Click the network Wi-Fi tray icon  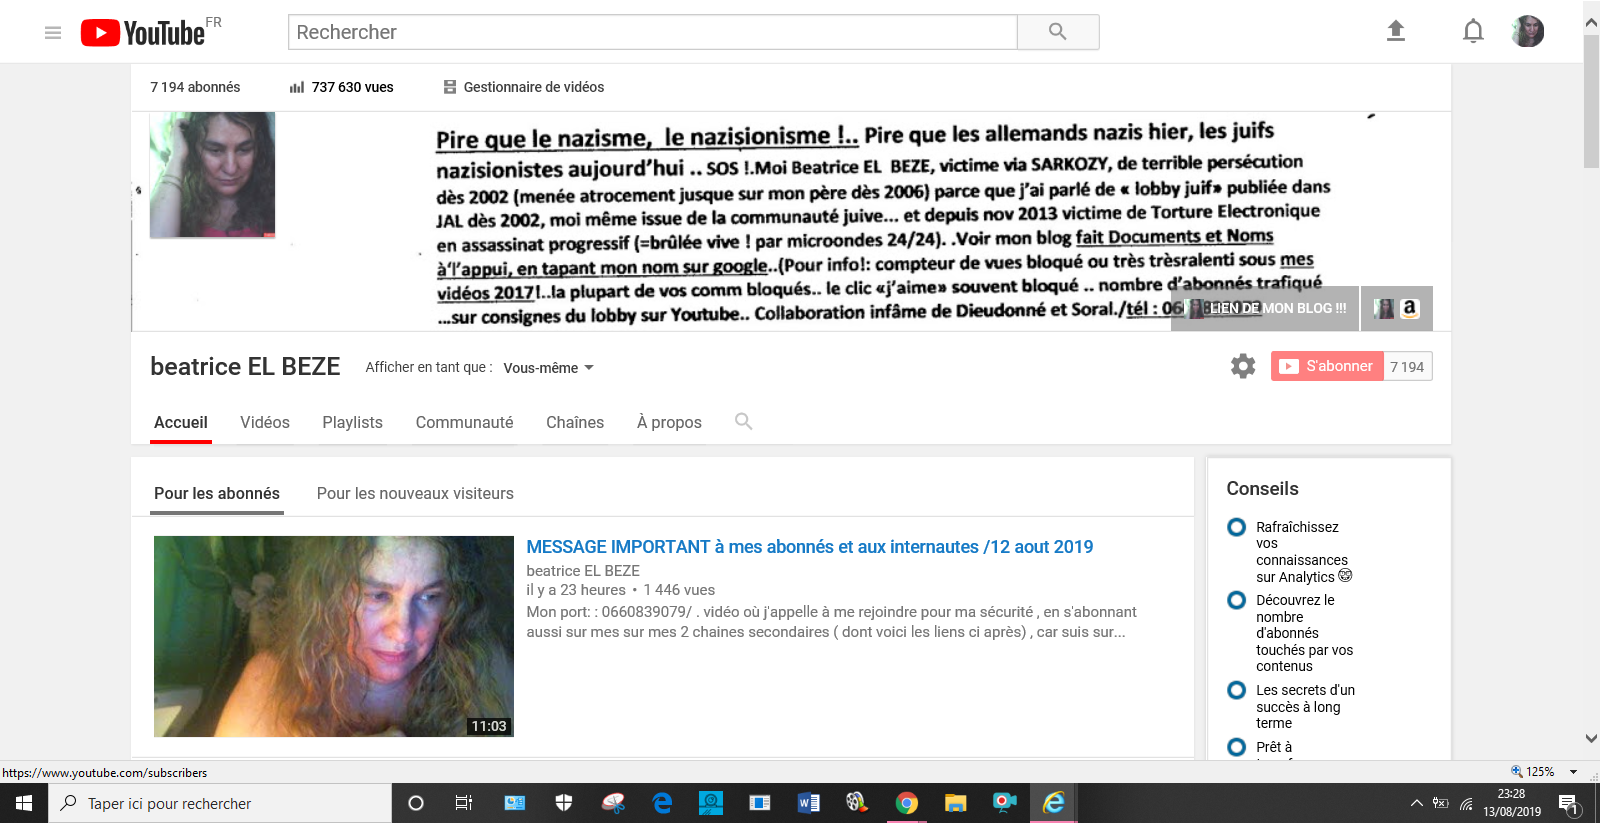click(1466, 803)
